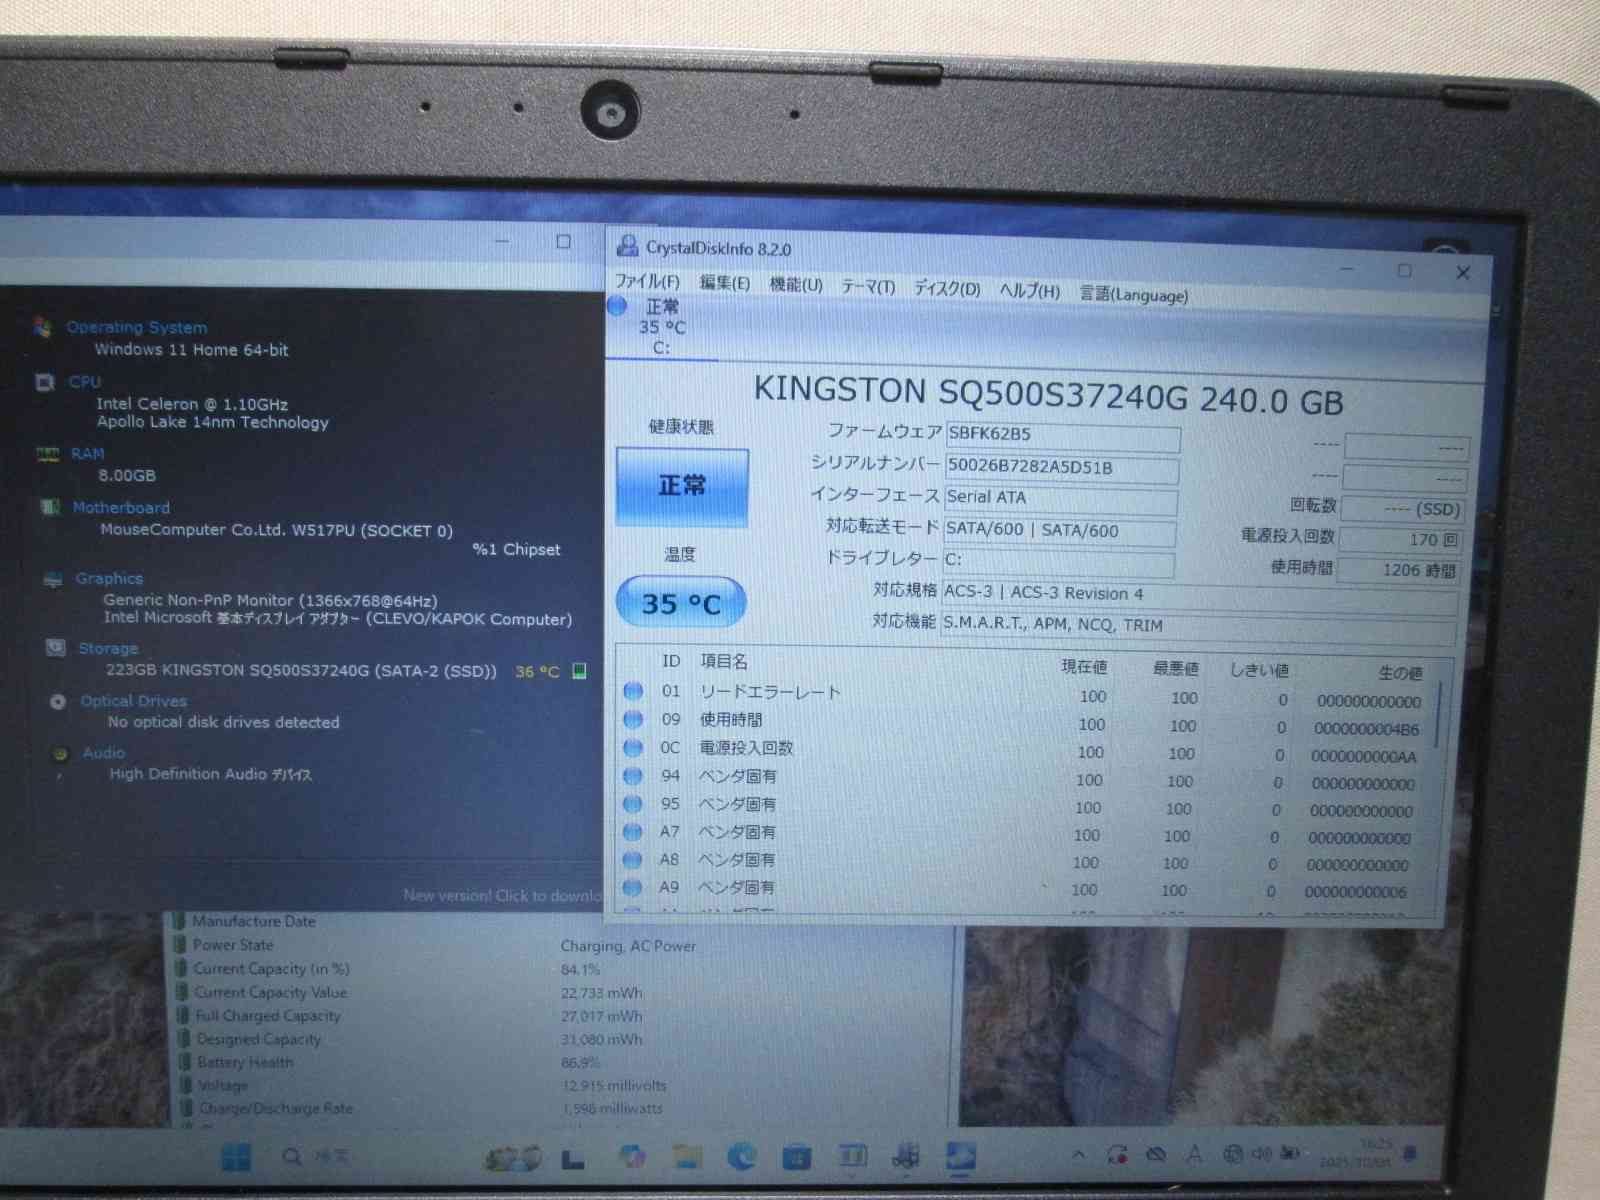The height and width of the screenshot is (1200, 1600).
Task: Show hidden system tray icons chevron
Action: pyautogui.click(x=1078, y=1155)
